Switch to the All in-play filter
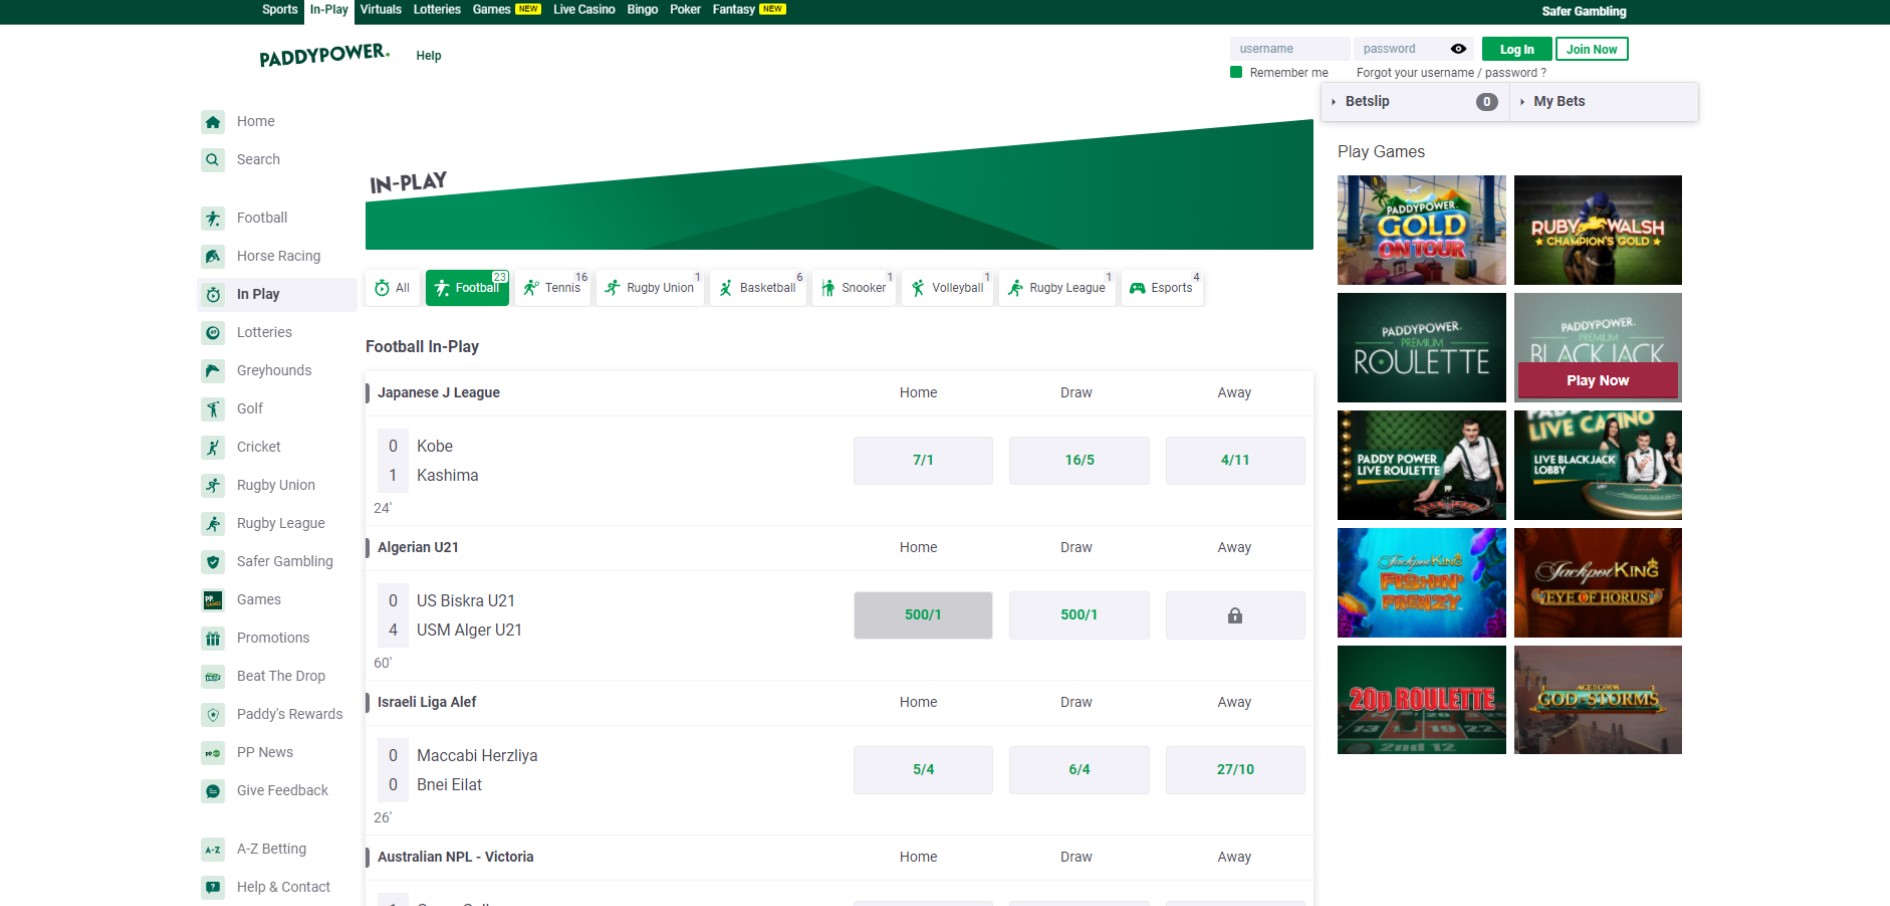Image resolution: width=1890 pixels, height=906 pixels. pos(392,288)
